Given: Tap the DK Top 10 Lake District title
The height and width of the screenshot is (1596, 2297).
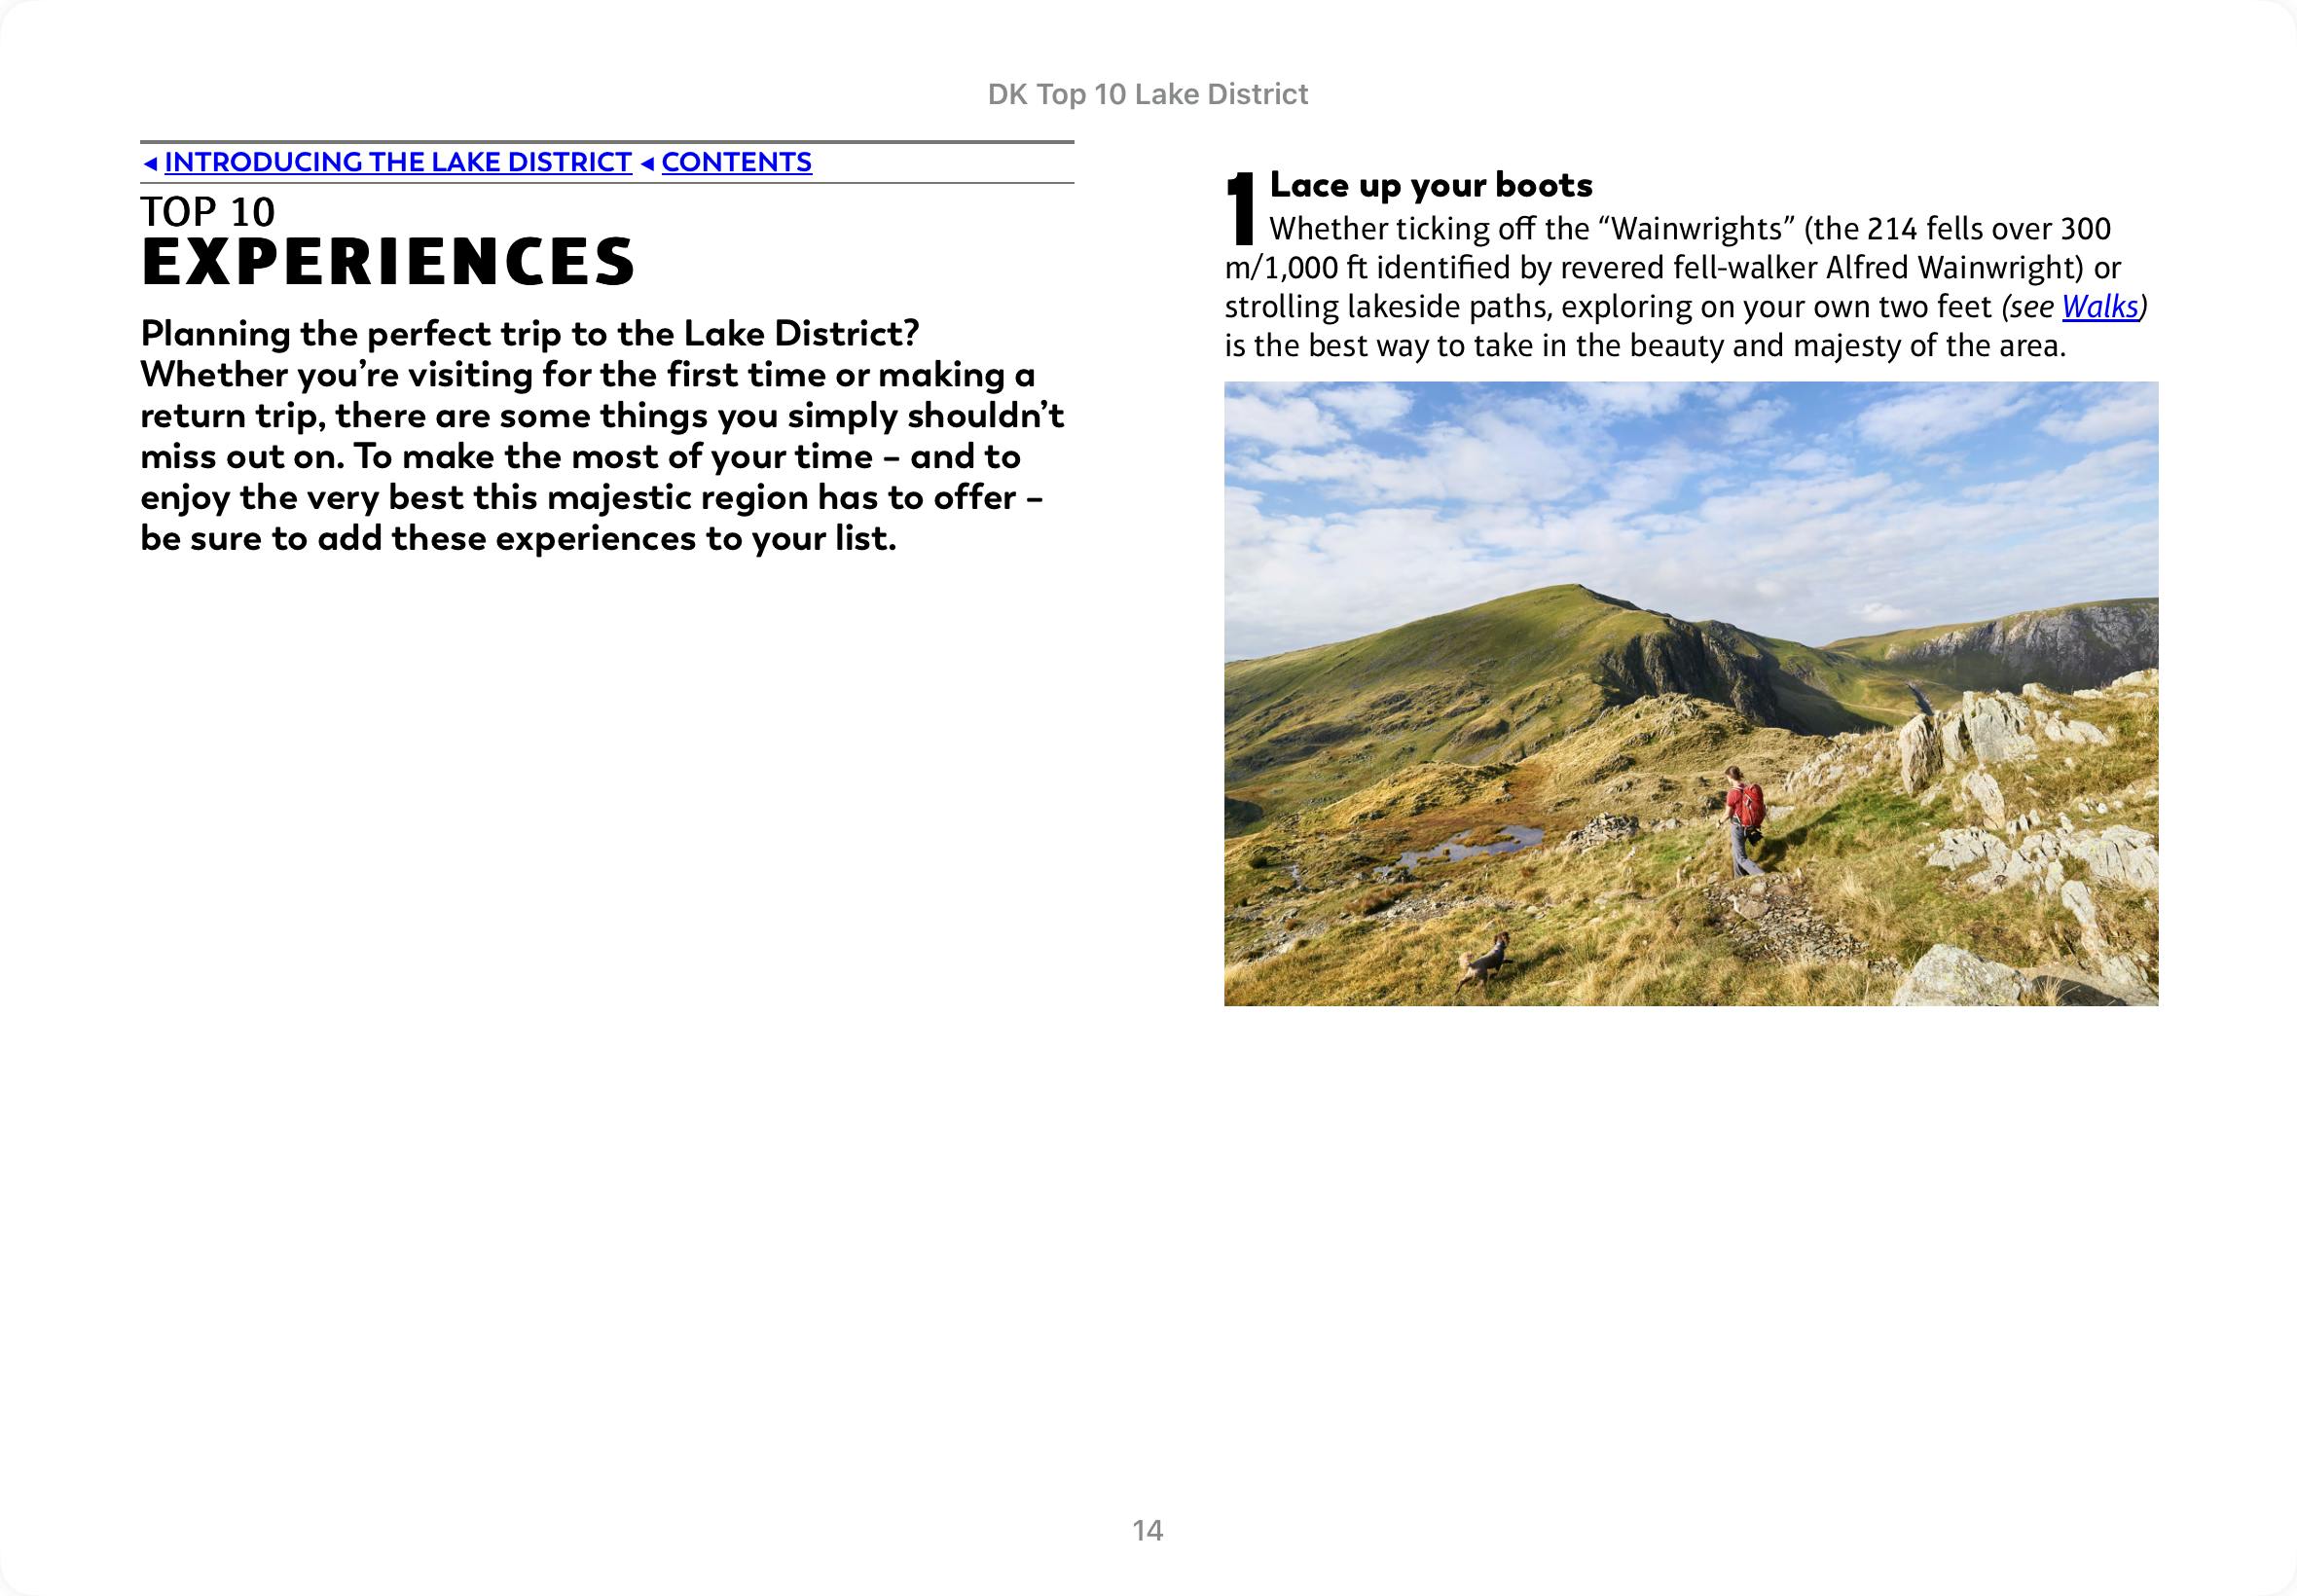Looking at the screenshot, I should coord(1147,94).
